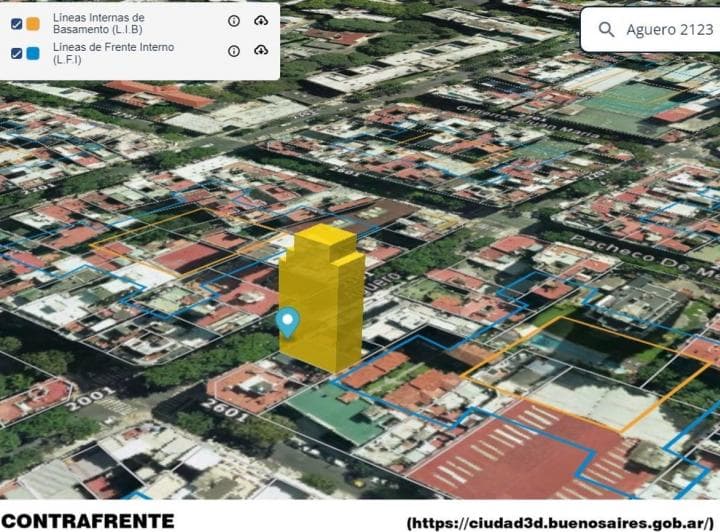This screenshot has width=720, height=532.
Task: Select the yellow 3D building volume
Action: (x=322, y=297)
